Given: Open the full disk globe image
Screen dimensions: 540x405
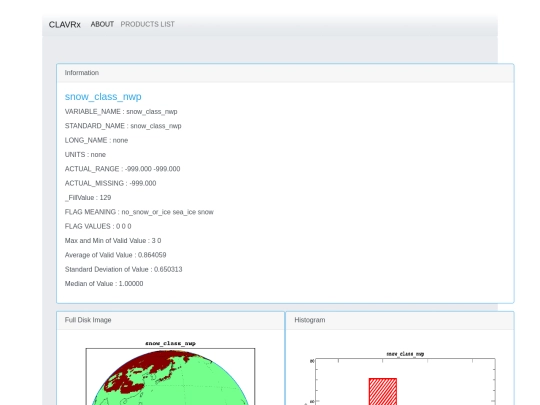Looking at the screenshot, I should (x=170, y=373).
